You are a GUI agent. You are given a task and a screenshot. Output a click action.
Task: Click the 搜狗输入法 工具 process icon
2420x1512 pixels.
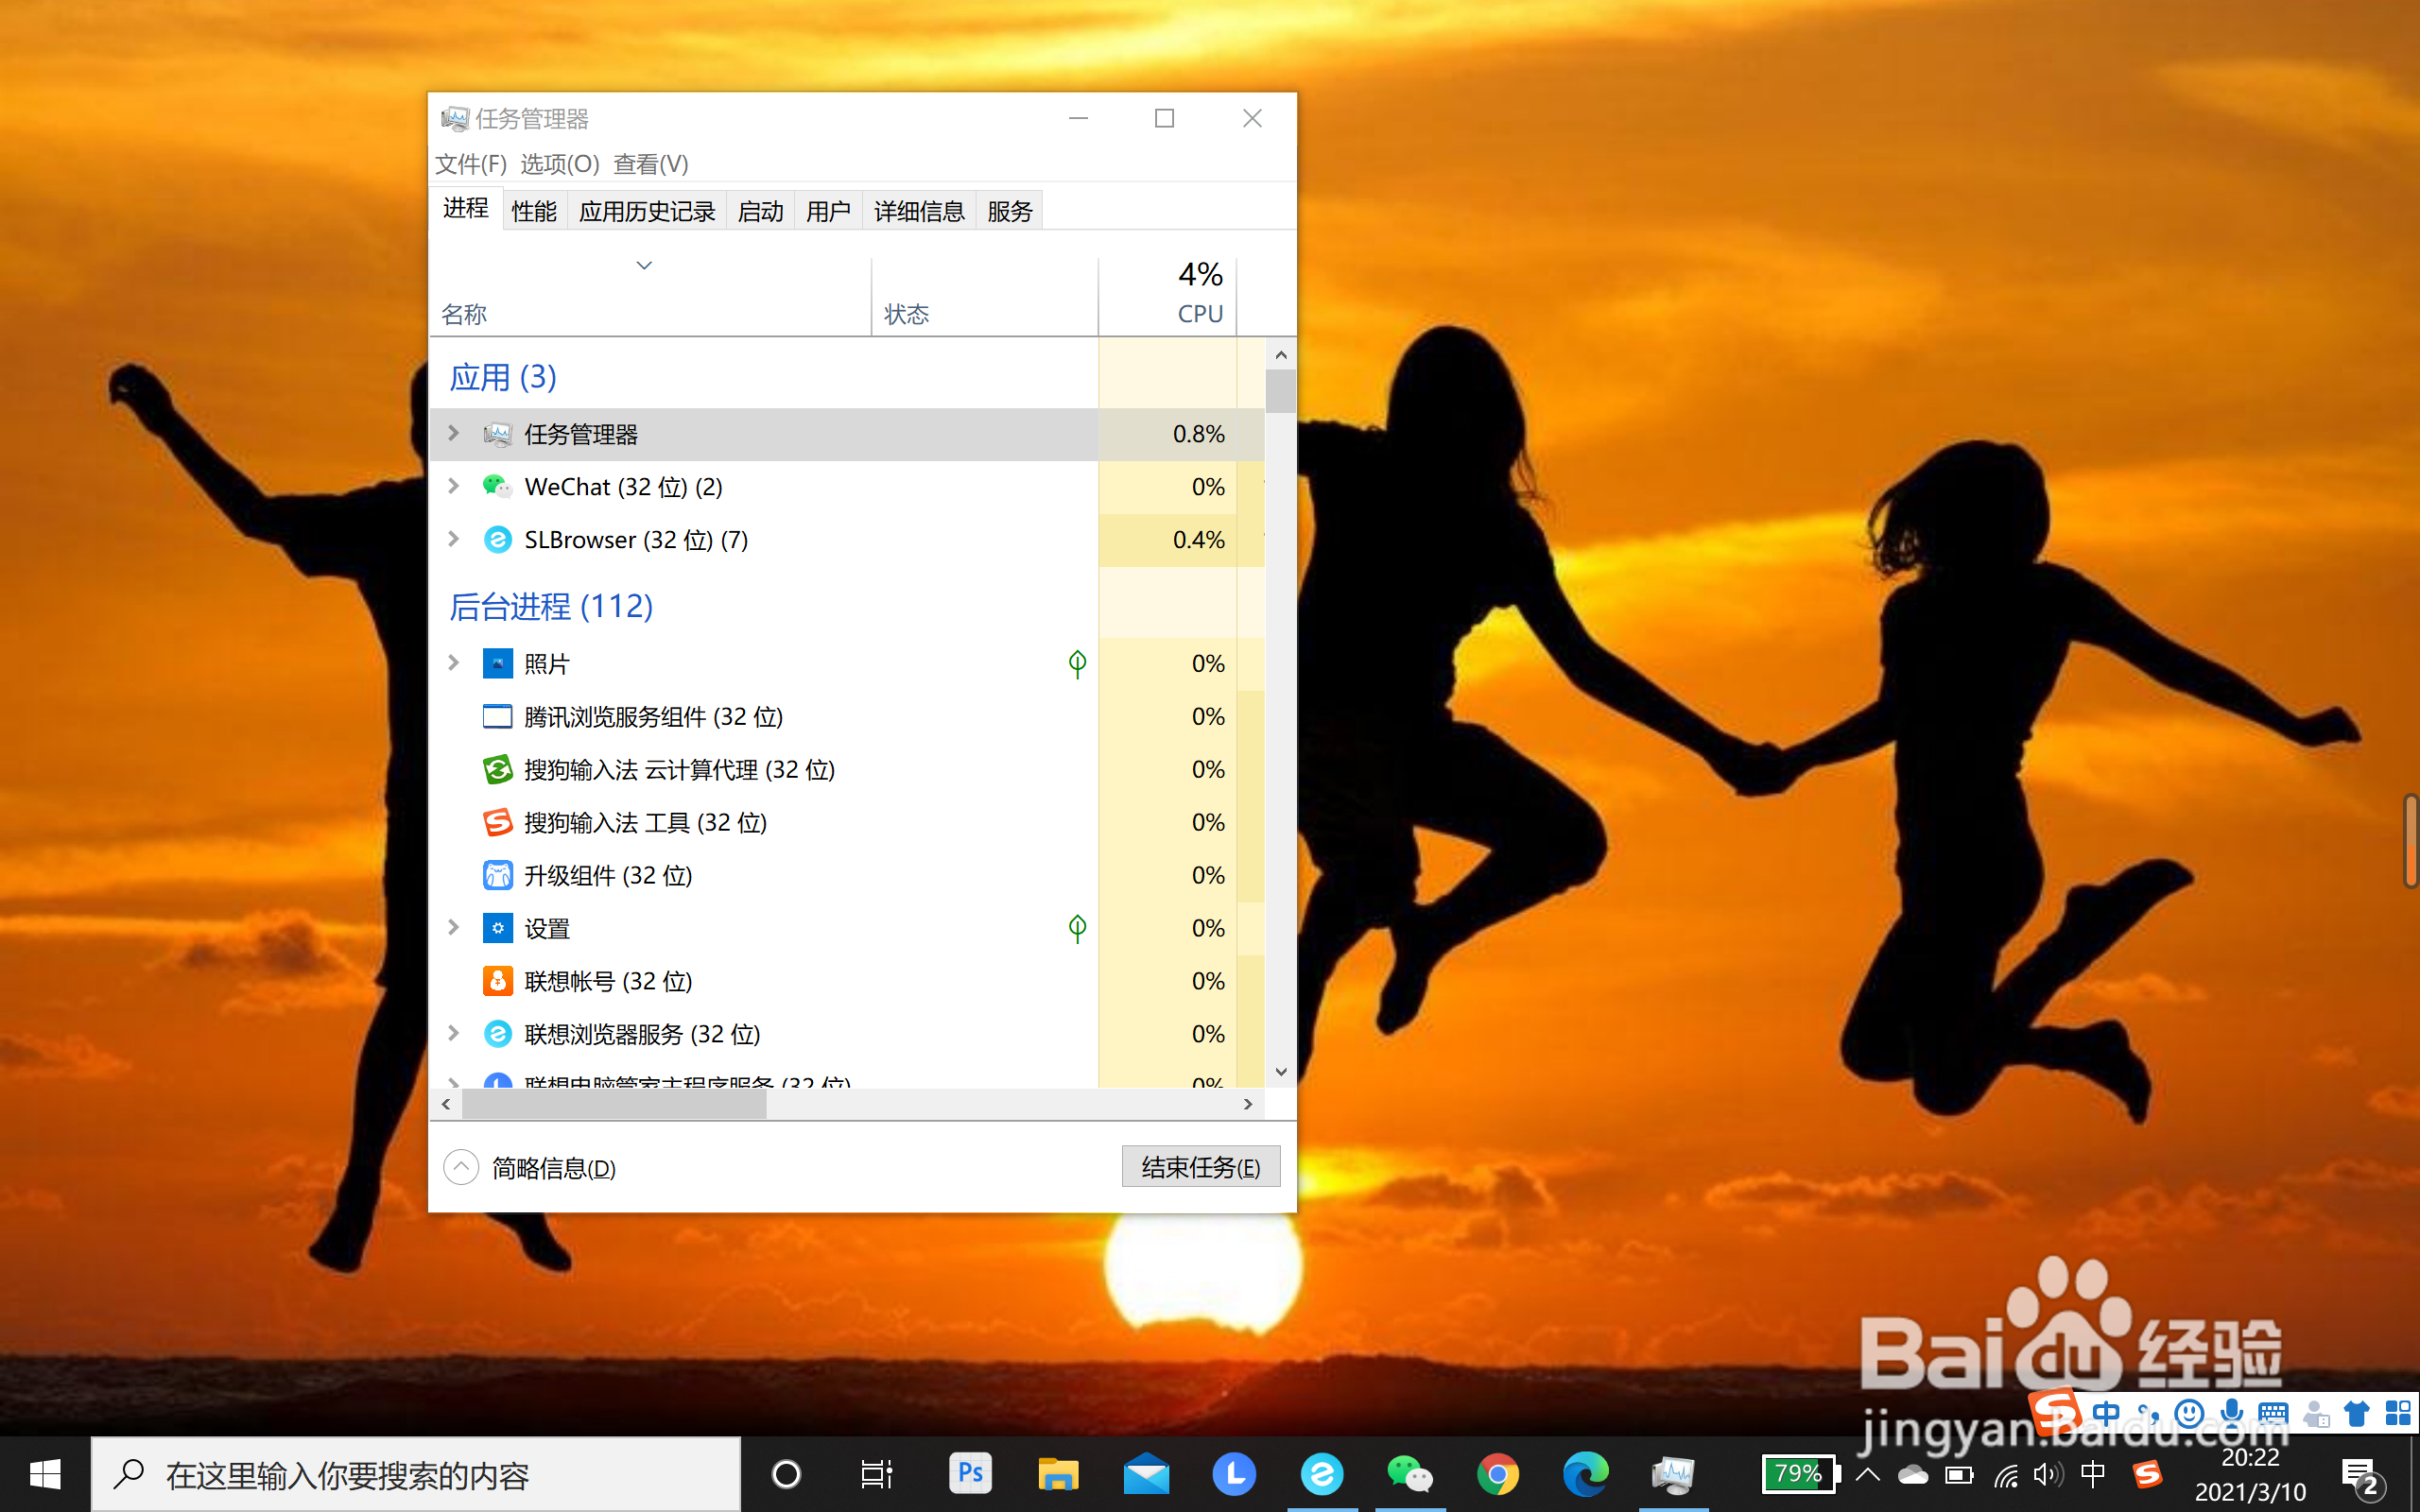(497, 823)
